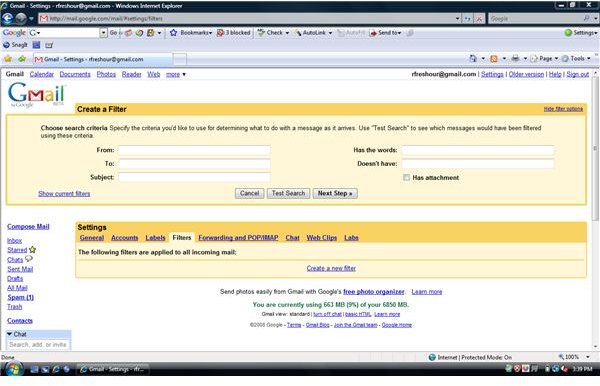This screenshot has width=600, height=386.
Task: Click the Print icon in command bar
Action: point(515,59)
